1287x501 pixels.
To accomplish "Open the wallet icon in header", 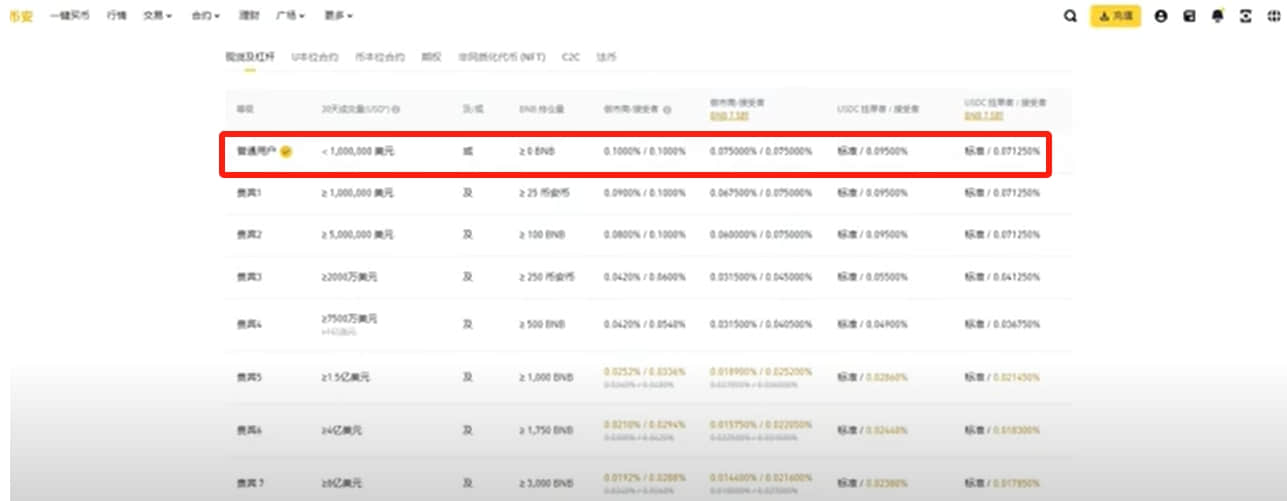I will coord(1189,16).
